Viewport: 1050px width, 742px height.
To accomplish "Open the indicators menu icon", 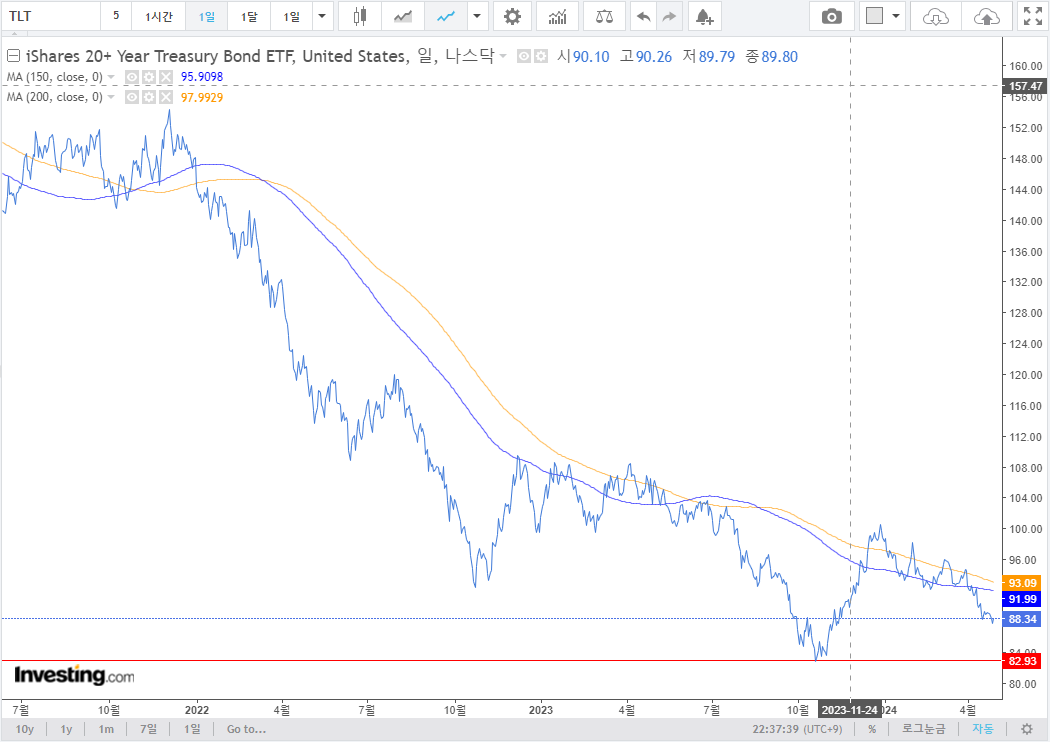I will pos(557,16).
